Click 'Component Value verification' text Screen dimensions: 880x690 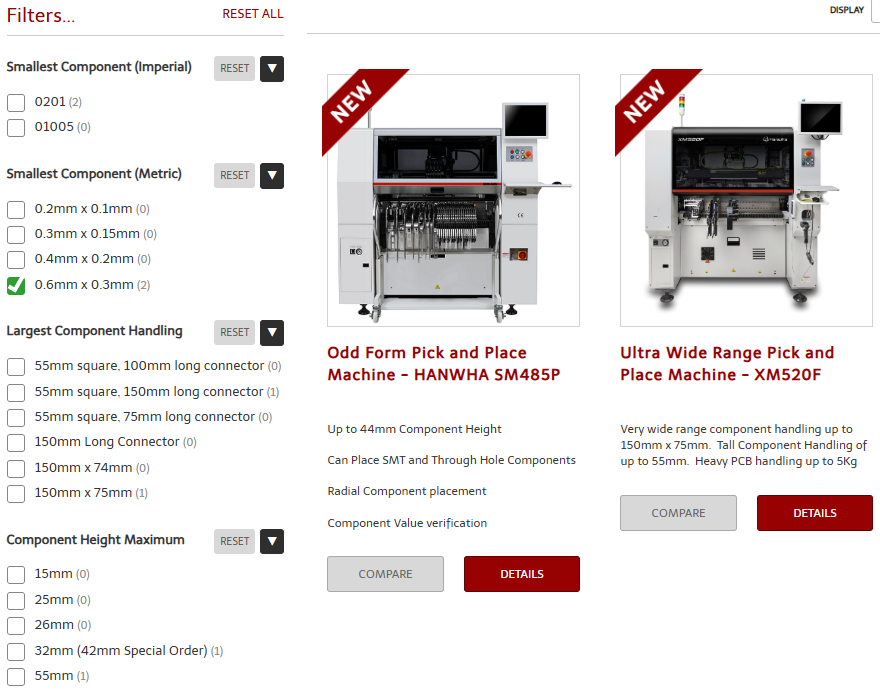click(407, 523)
